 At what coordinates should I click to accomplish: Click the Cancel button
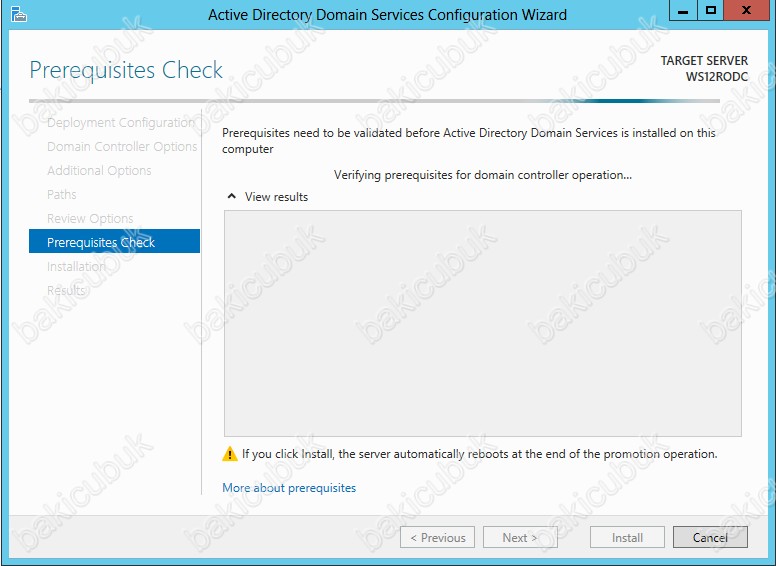pos(710,537)
